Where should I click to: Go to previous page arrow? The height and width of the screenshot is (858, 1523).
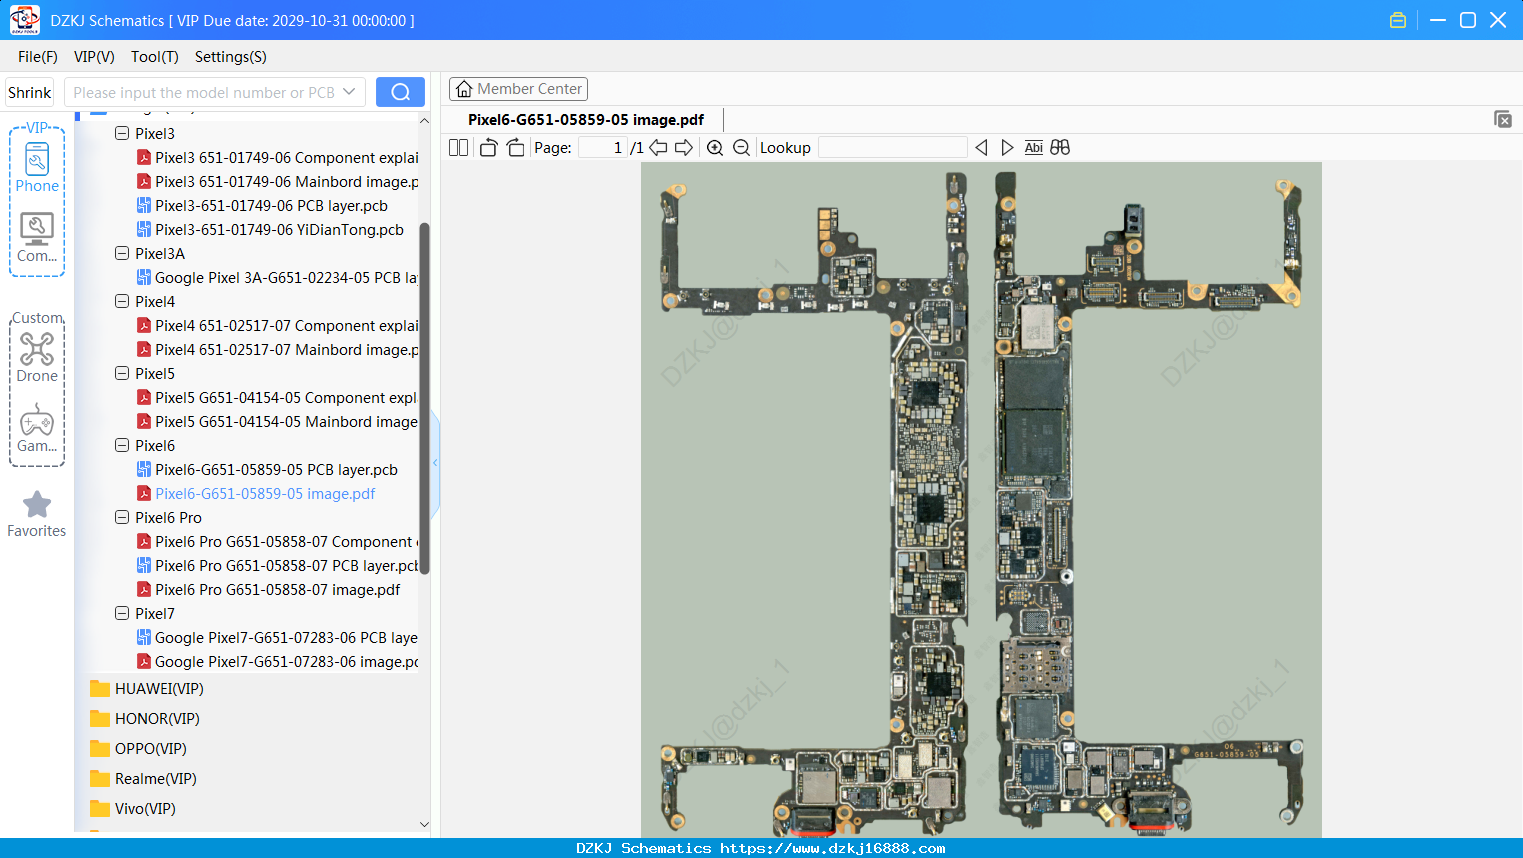click(x=658, y=148)
